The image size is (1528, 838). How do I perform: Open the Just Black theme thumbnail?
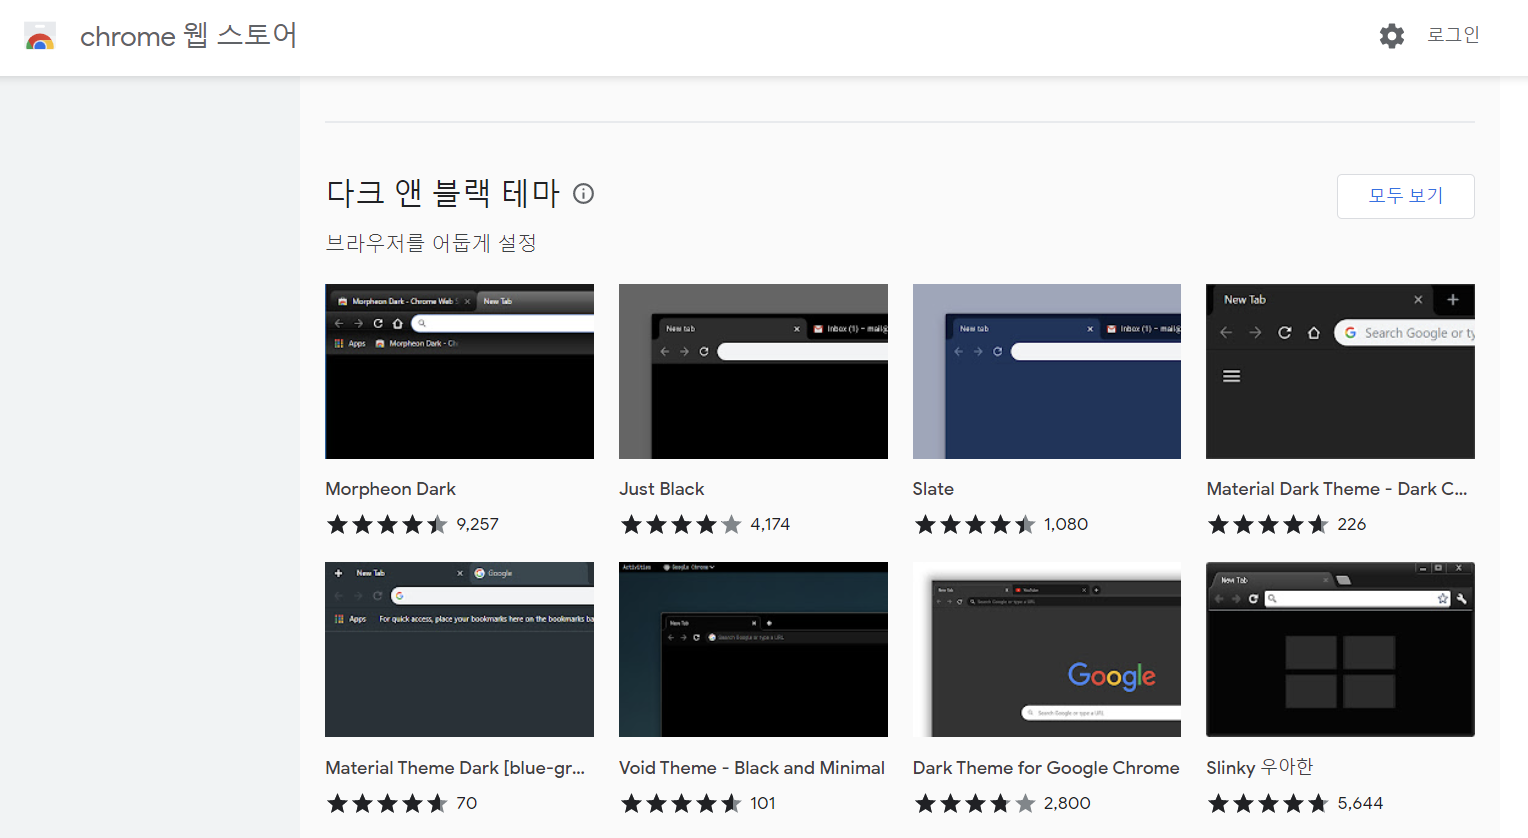[753, 371]
